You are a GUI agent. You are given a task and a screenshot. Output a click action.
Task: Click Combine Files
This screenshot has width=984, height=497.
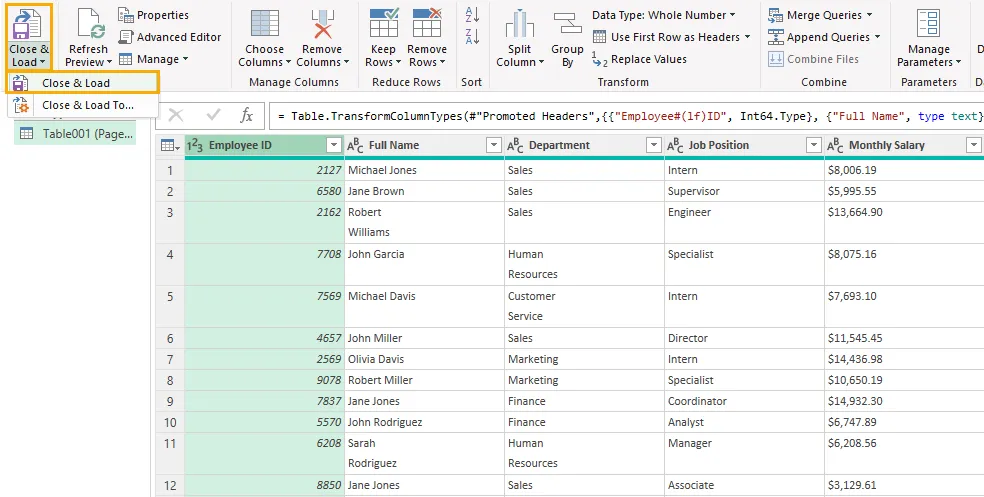click(x=814, y=59)
